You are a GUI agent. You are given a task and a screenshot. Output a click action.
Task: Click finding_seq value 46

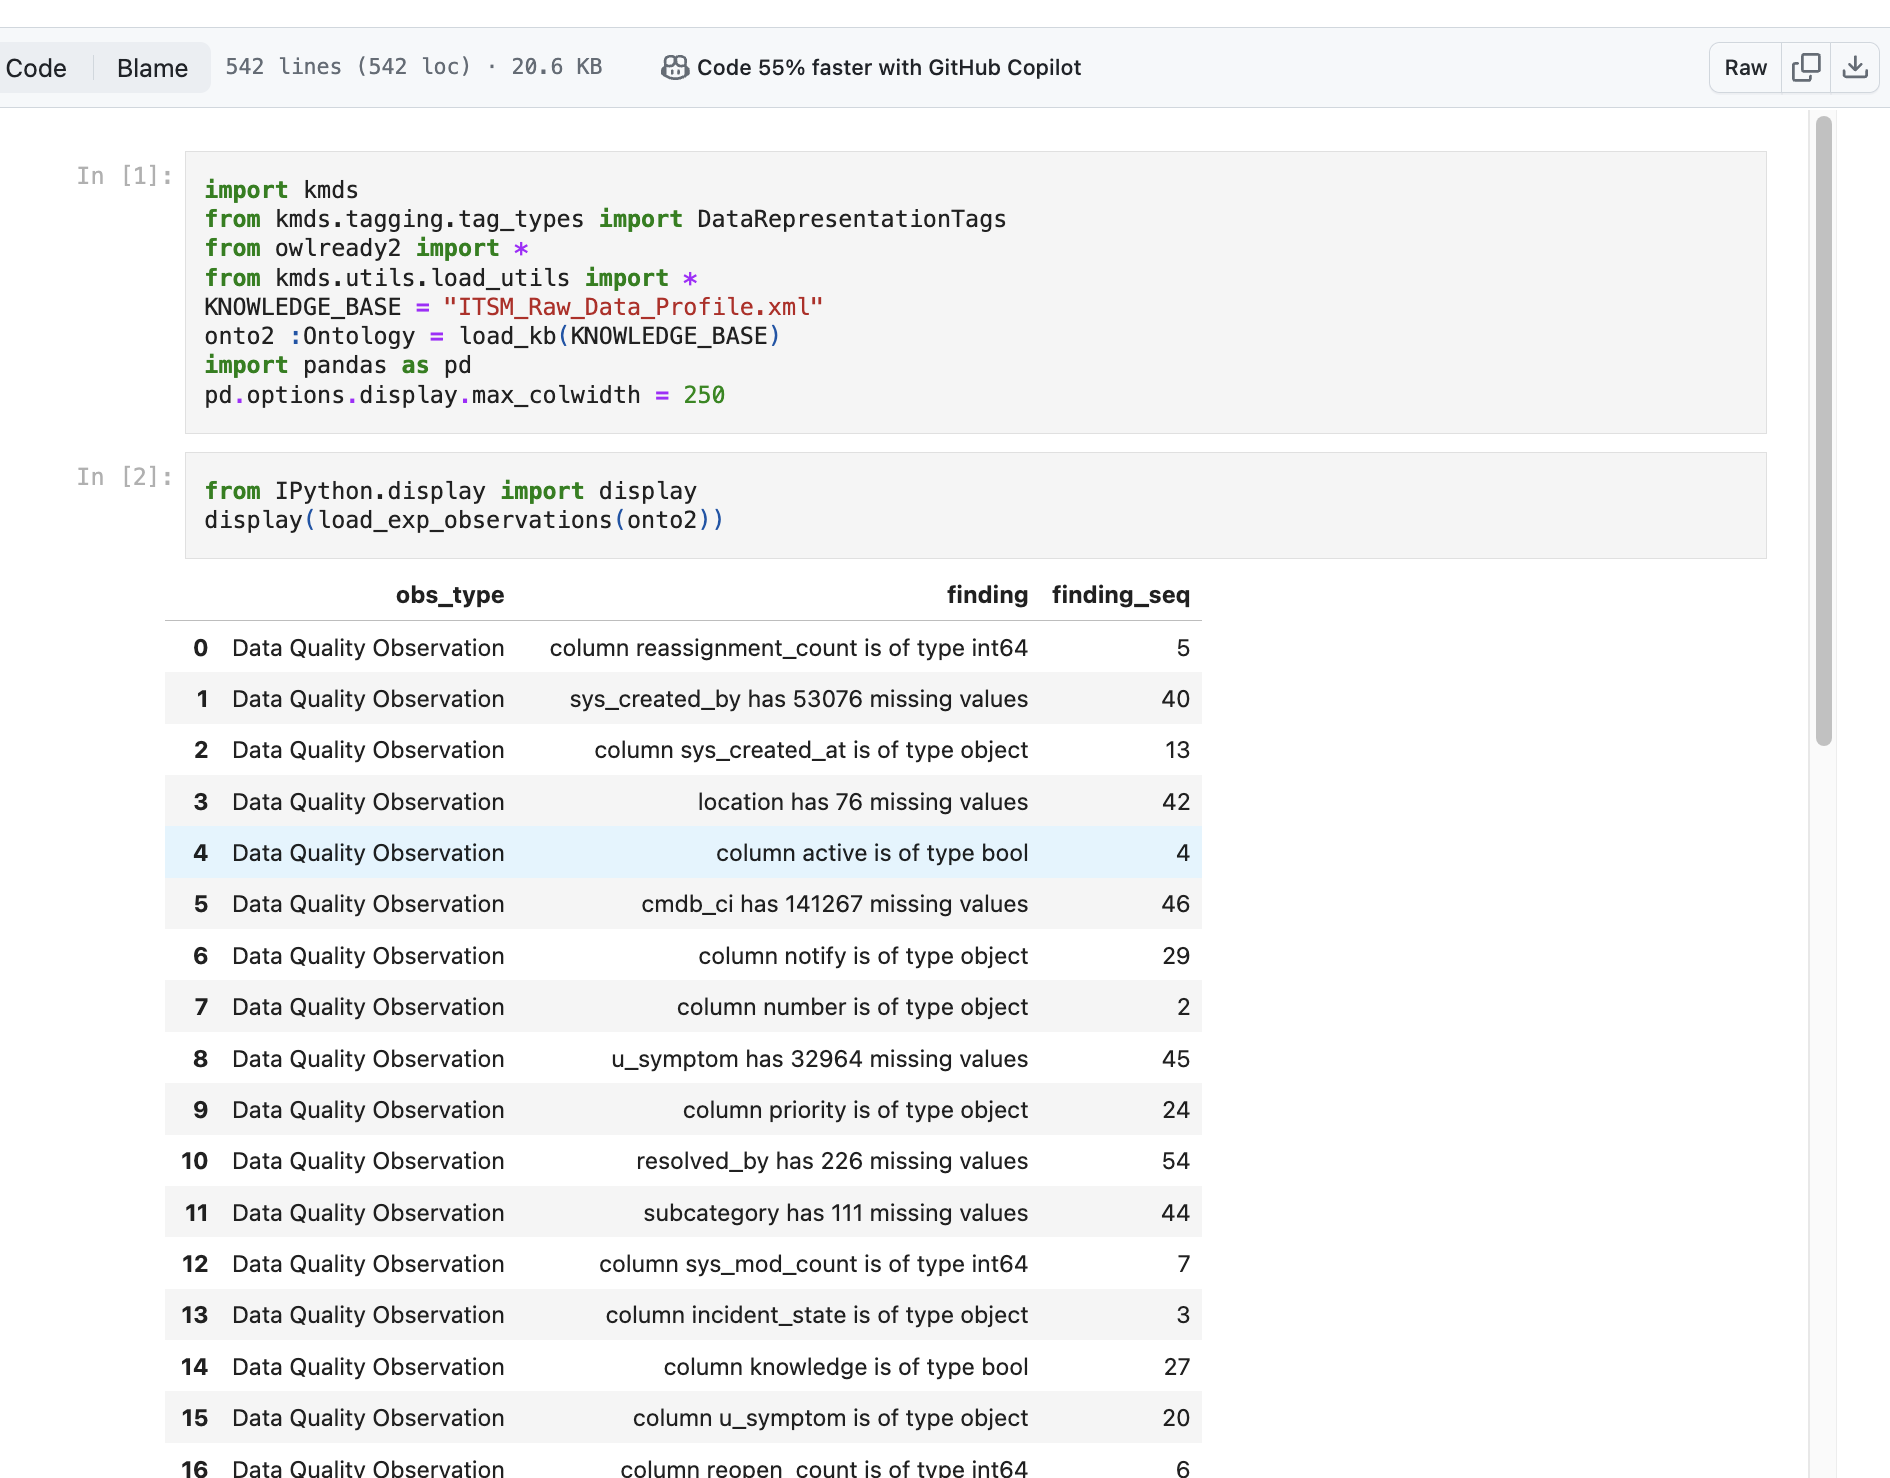[1175, 904]
